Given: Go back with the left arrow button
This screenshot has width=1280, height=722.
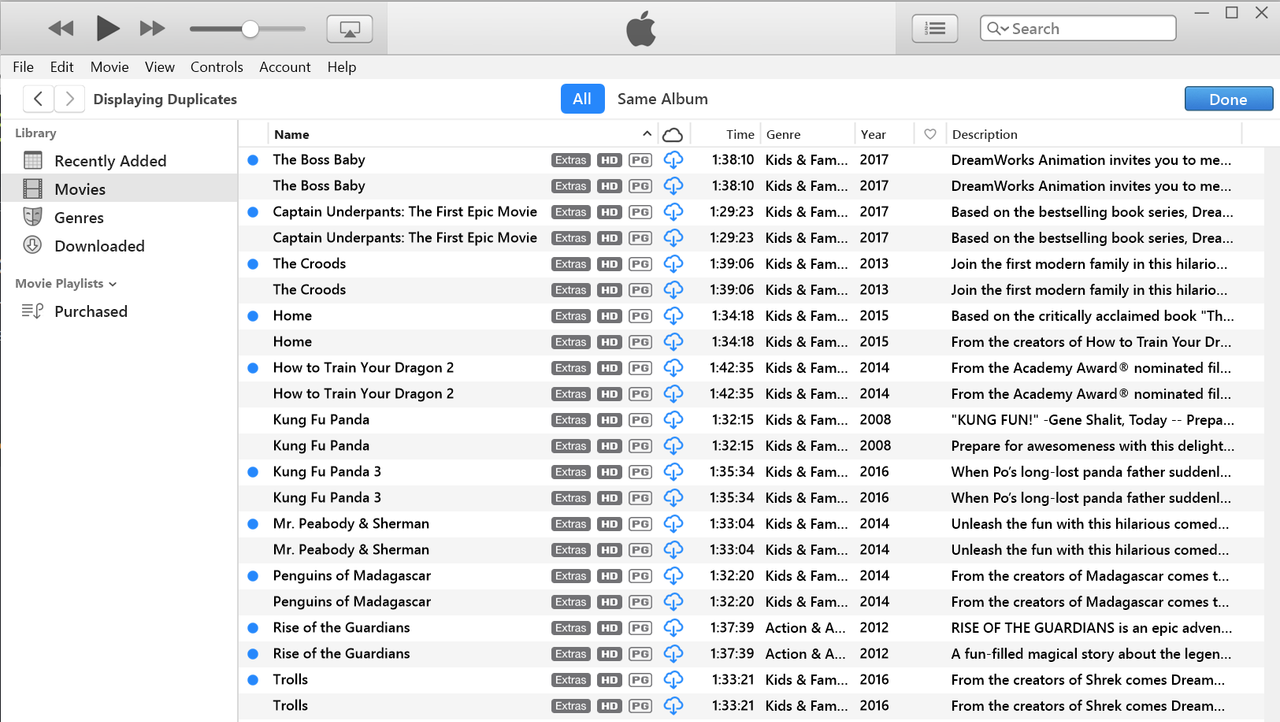Looking at the screenshot, I should [38, 99].
